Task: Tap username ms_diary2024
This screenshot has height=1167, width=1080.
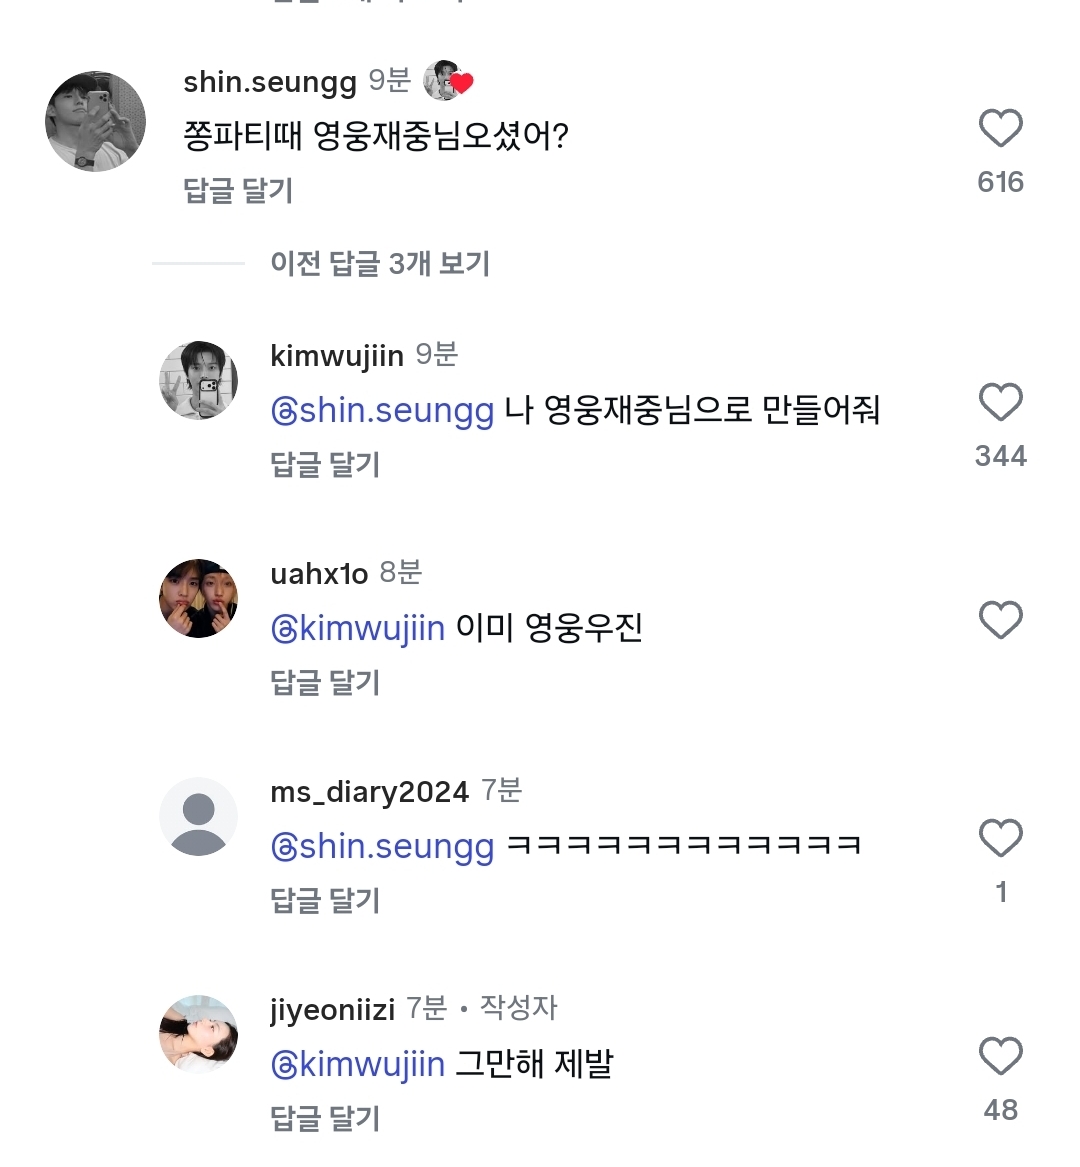Action: tap(369, 792)
